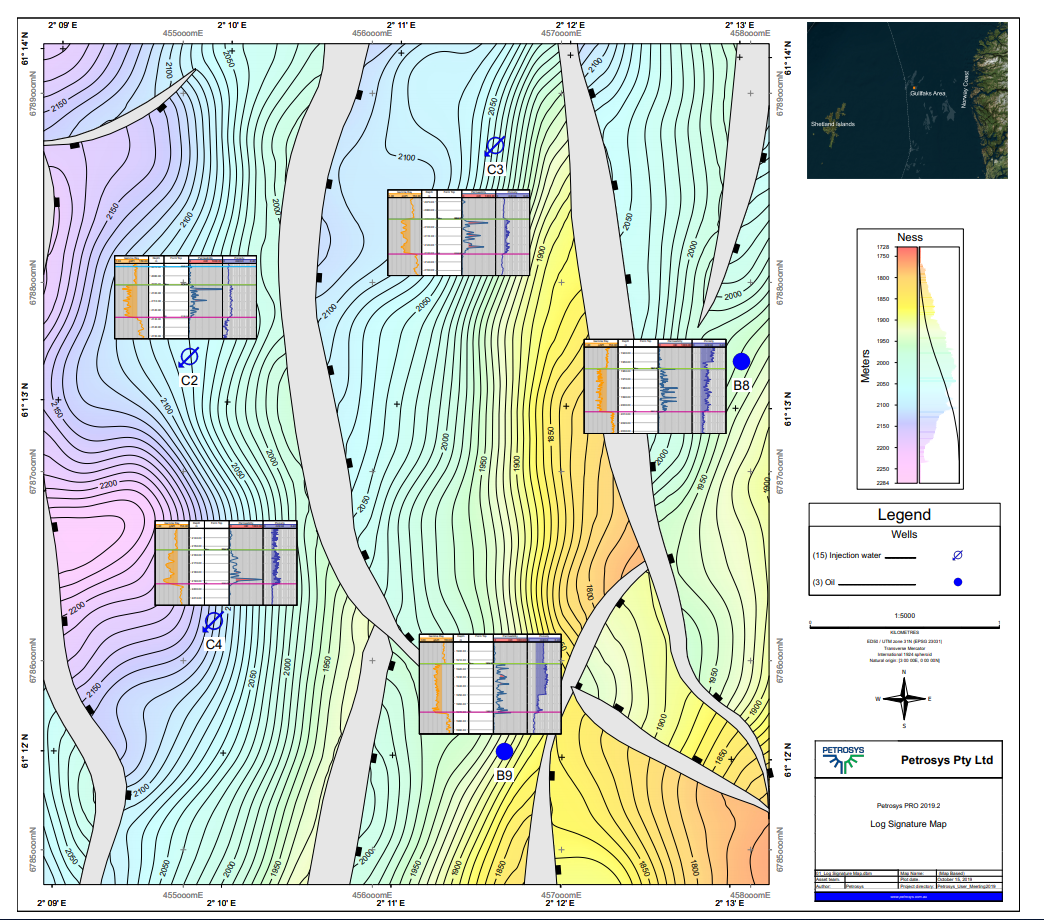The width and height of the screenshot is (1044, 920).
Task: Click the well label B8
Action: pyautogui.click(x=741, y=385)
